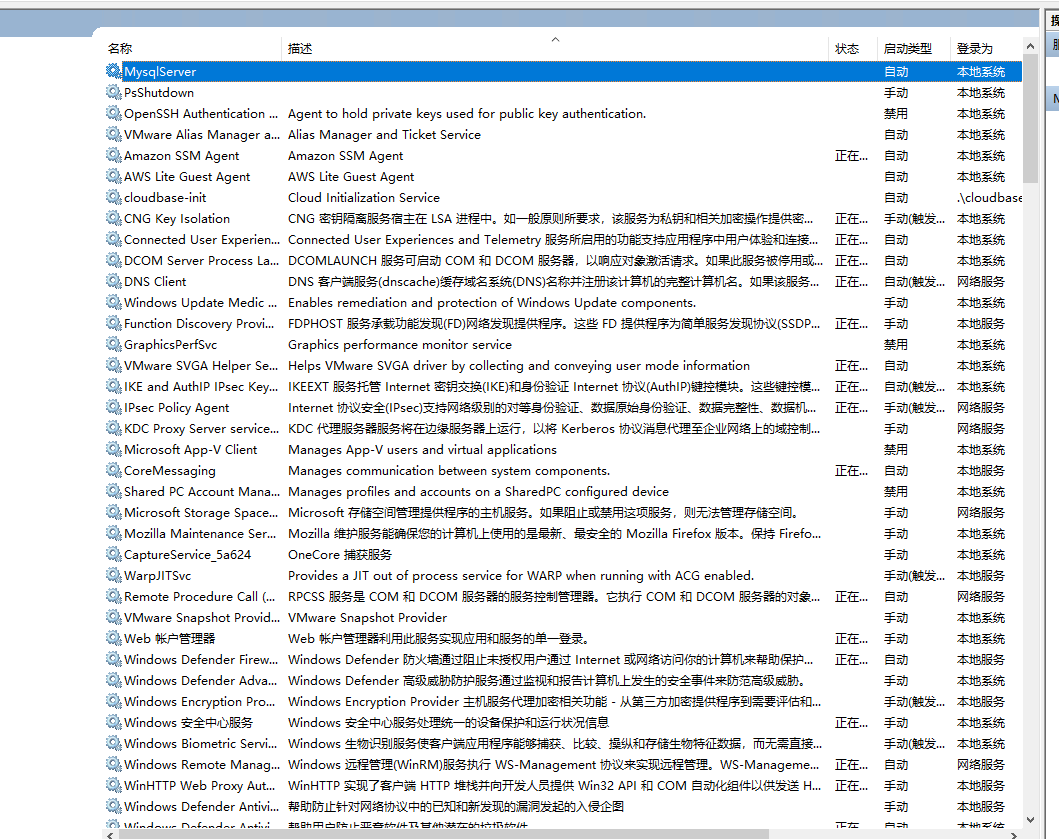Viewport: 1059px width, 839px height.
Task: Select the Windows Defender Firewall service name
Action: coord(201,659)
